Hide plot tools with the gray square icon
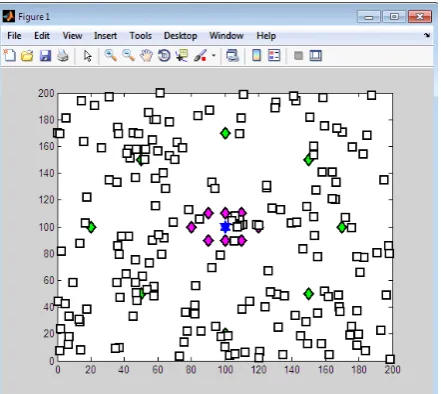This screenshot has width=441, height=394. [298, 56]
